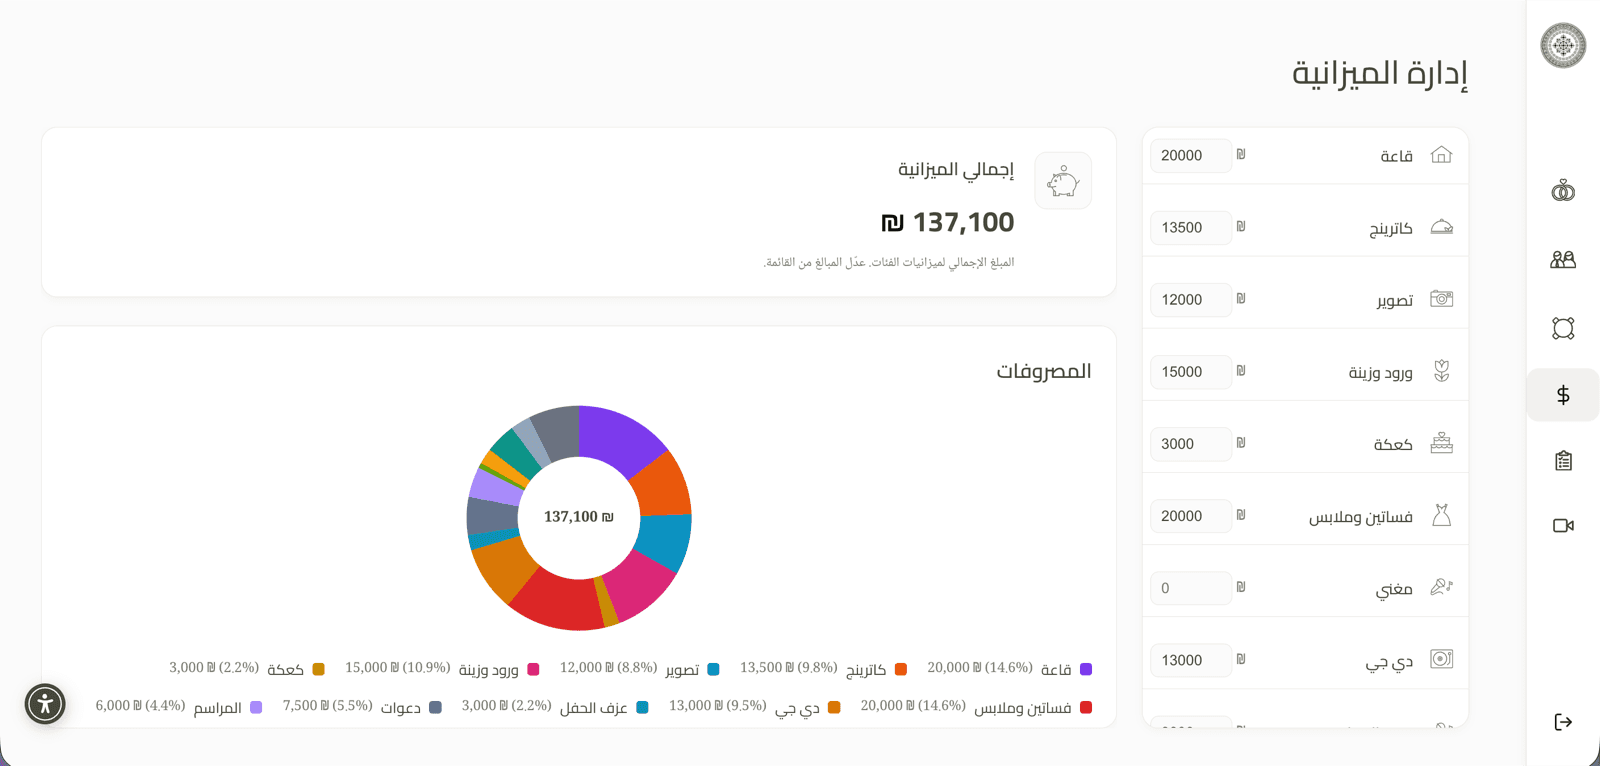Click the speaker icon next to دي جي
The width and height of the screenshot is (1600, 766).
click(1441, 659)
